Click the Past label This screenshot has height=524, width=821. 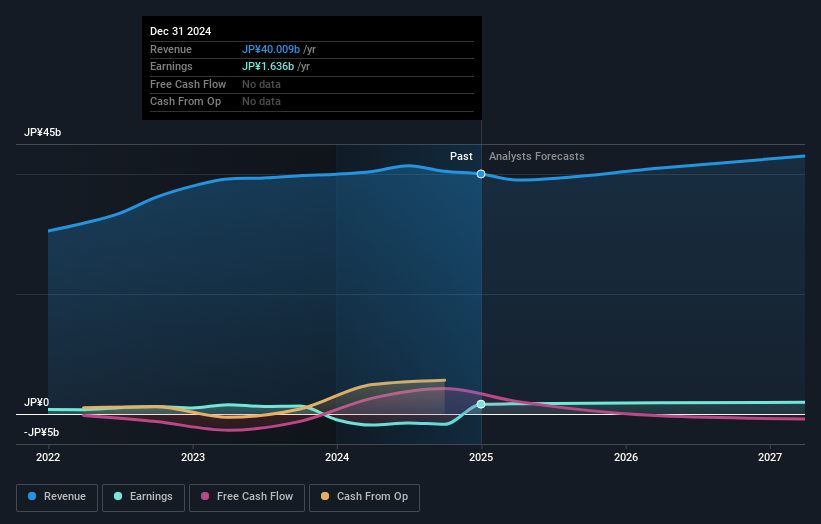click(x=461, y=156)
